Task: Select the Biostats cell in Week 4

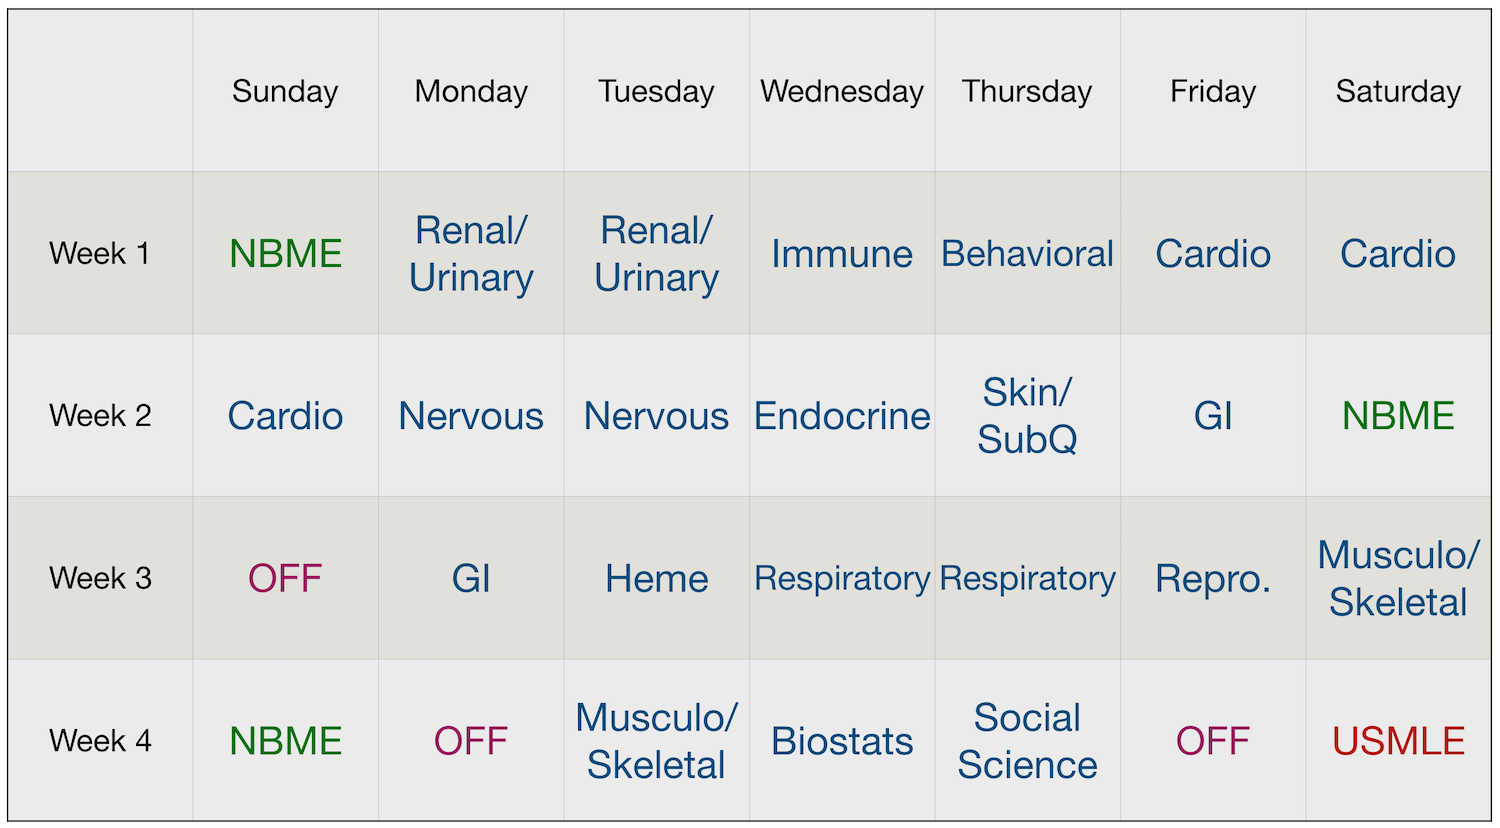Action: [842, 741]
